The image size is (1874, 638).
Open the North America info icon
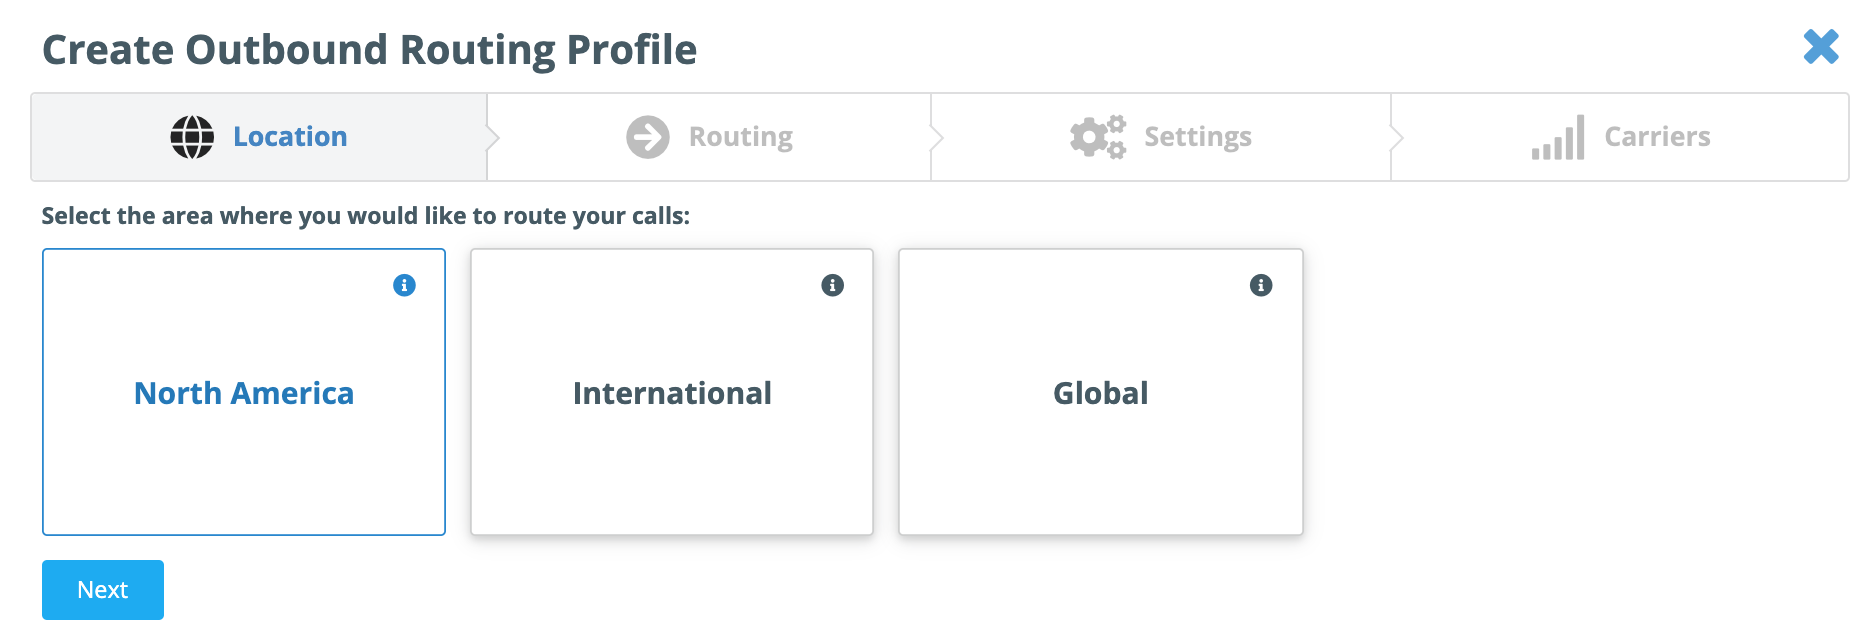click(x=404, y=285)
